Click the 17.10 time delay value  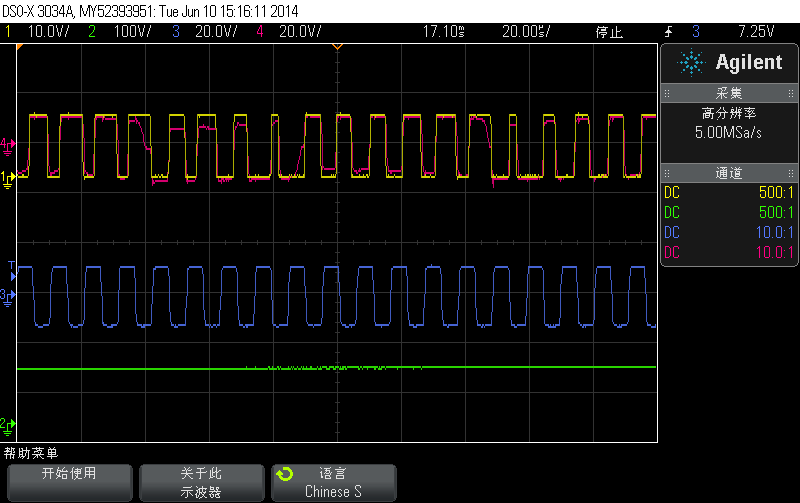pos(443,32)
